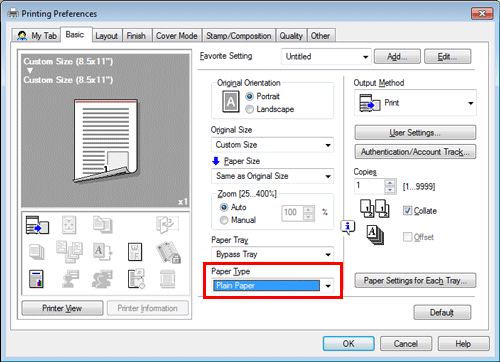This screenshot has height=362, width=500.
Task: Click the grayed page icon with four arrows
Action: pos(69,225)
